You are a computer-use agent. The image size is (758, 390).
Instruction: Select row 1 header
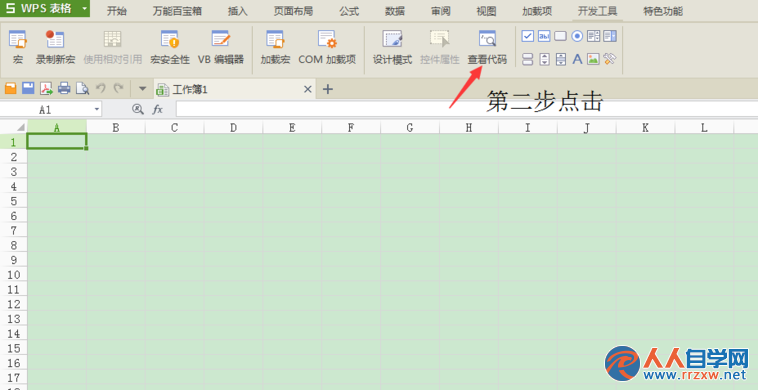click(14, 142)
